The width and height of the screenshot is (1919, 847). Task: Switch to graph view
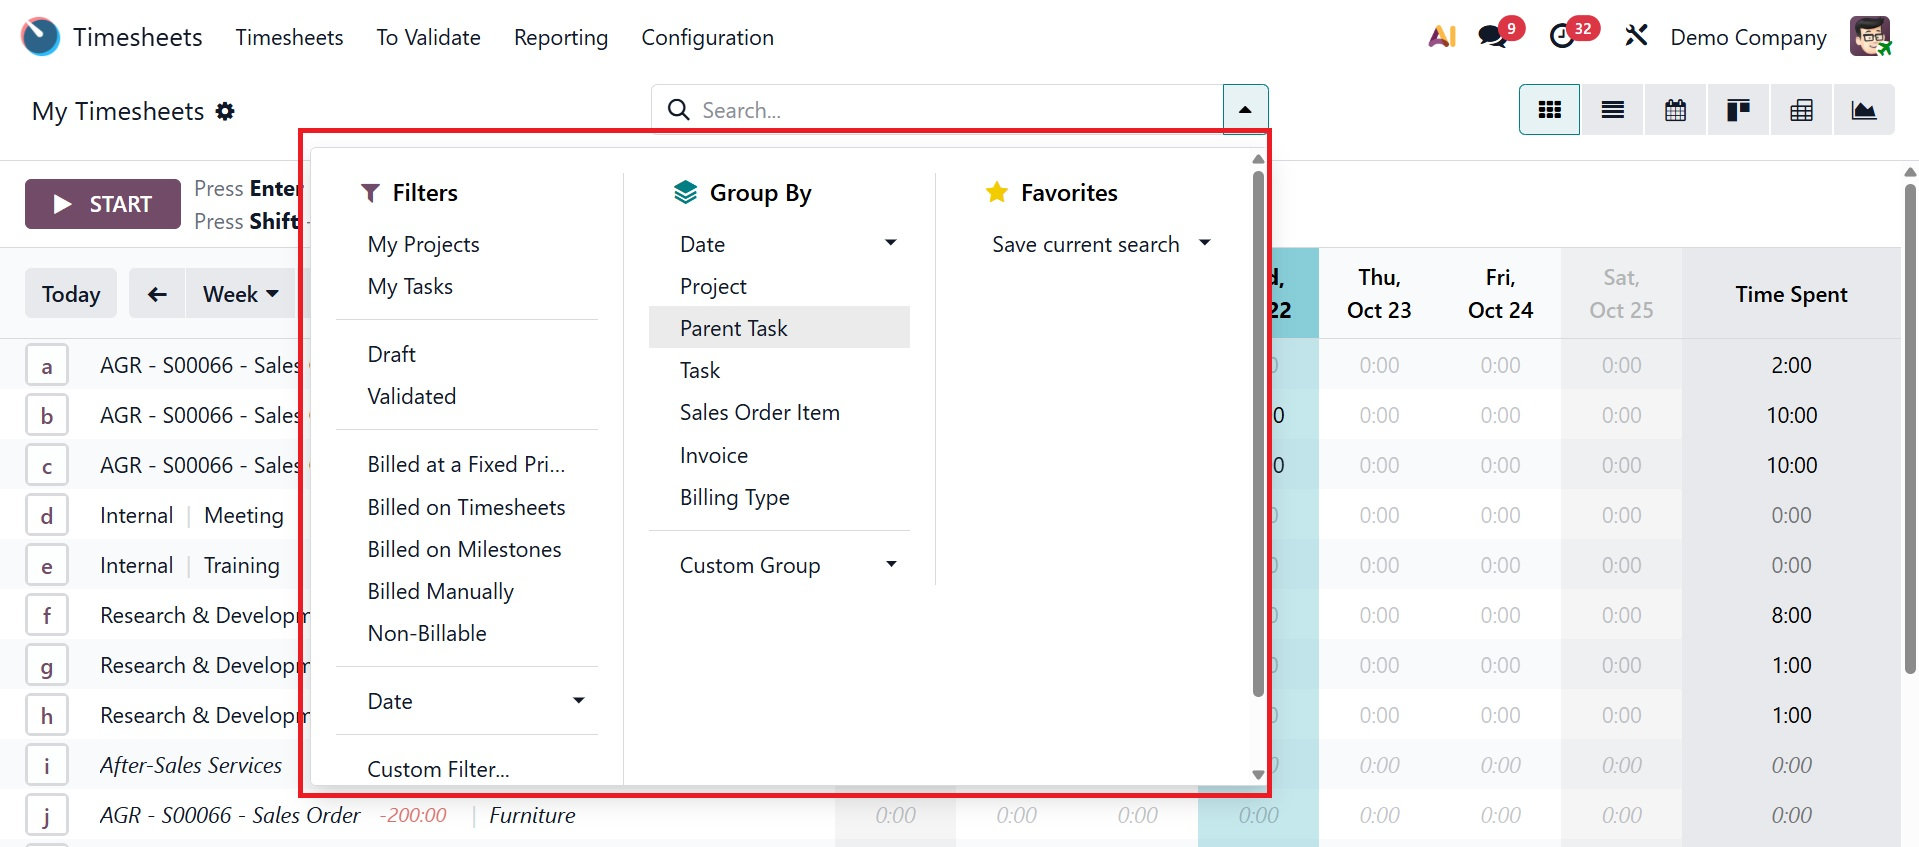1864,110
